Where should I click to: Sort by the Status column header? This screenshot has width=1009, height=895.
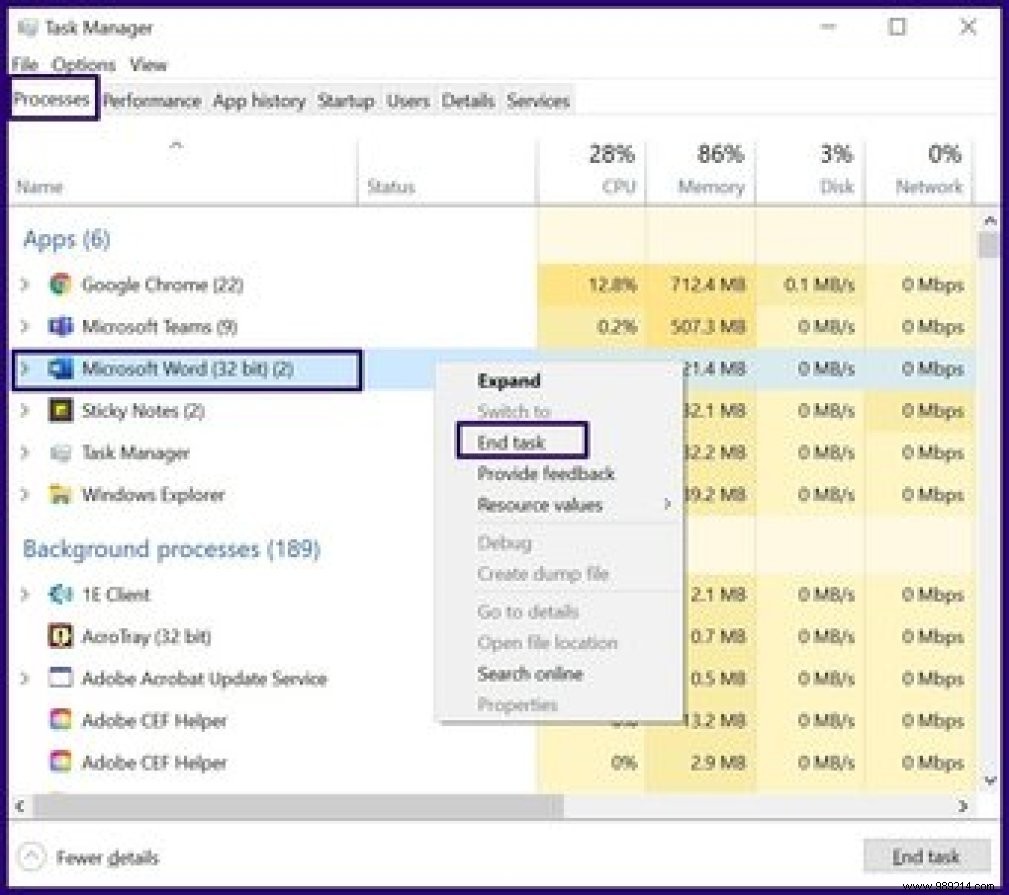tap(447, 171)
